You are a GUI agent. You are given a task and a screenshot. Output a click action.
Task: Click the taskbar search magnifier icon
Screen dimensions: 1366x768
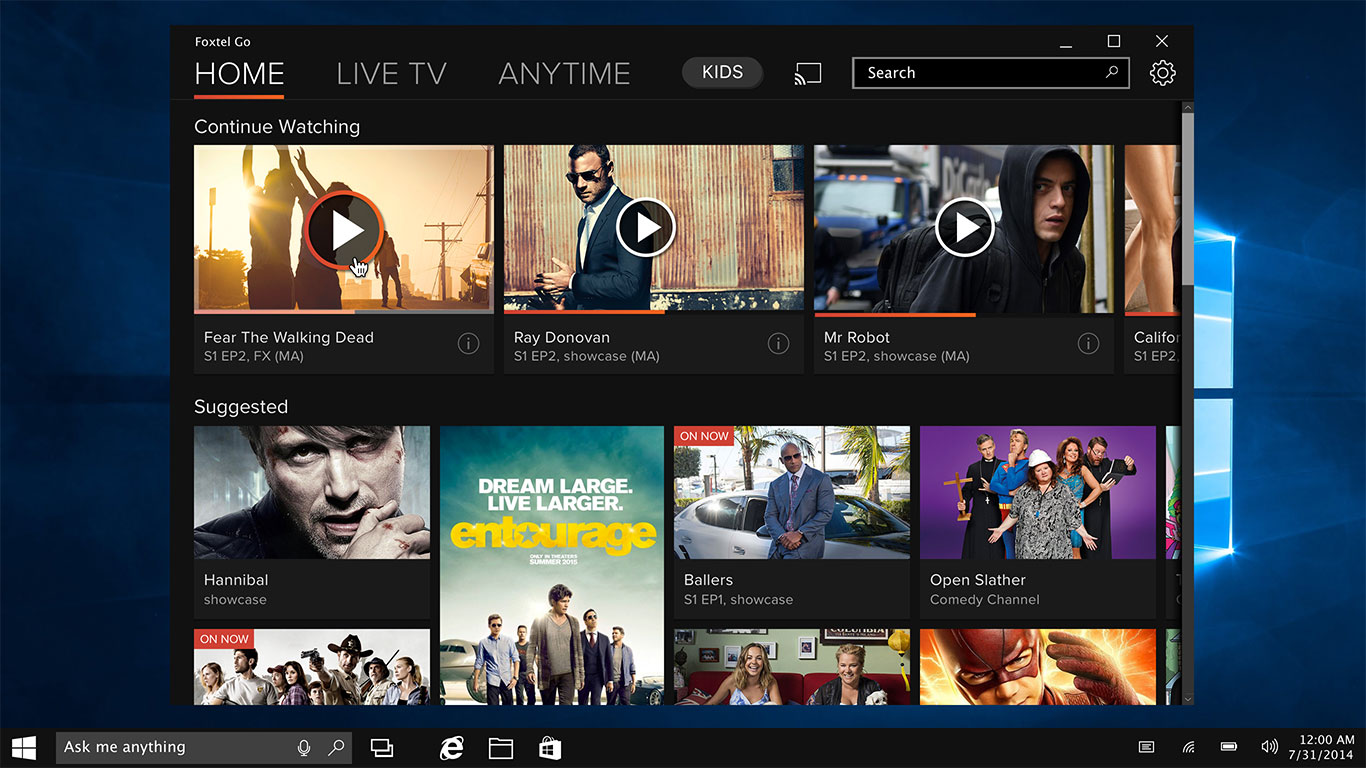click(x=337, y=747)
